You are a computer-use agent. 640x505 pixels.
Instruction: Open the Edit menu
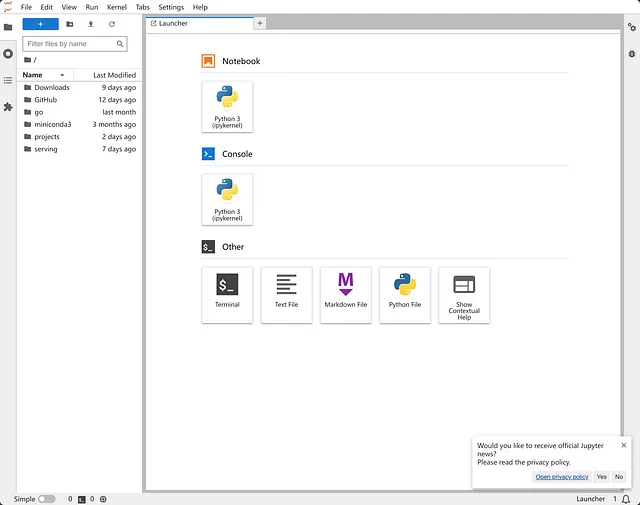point(47,7)
